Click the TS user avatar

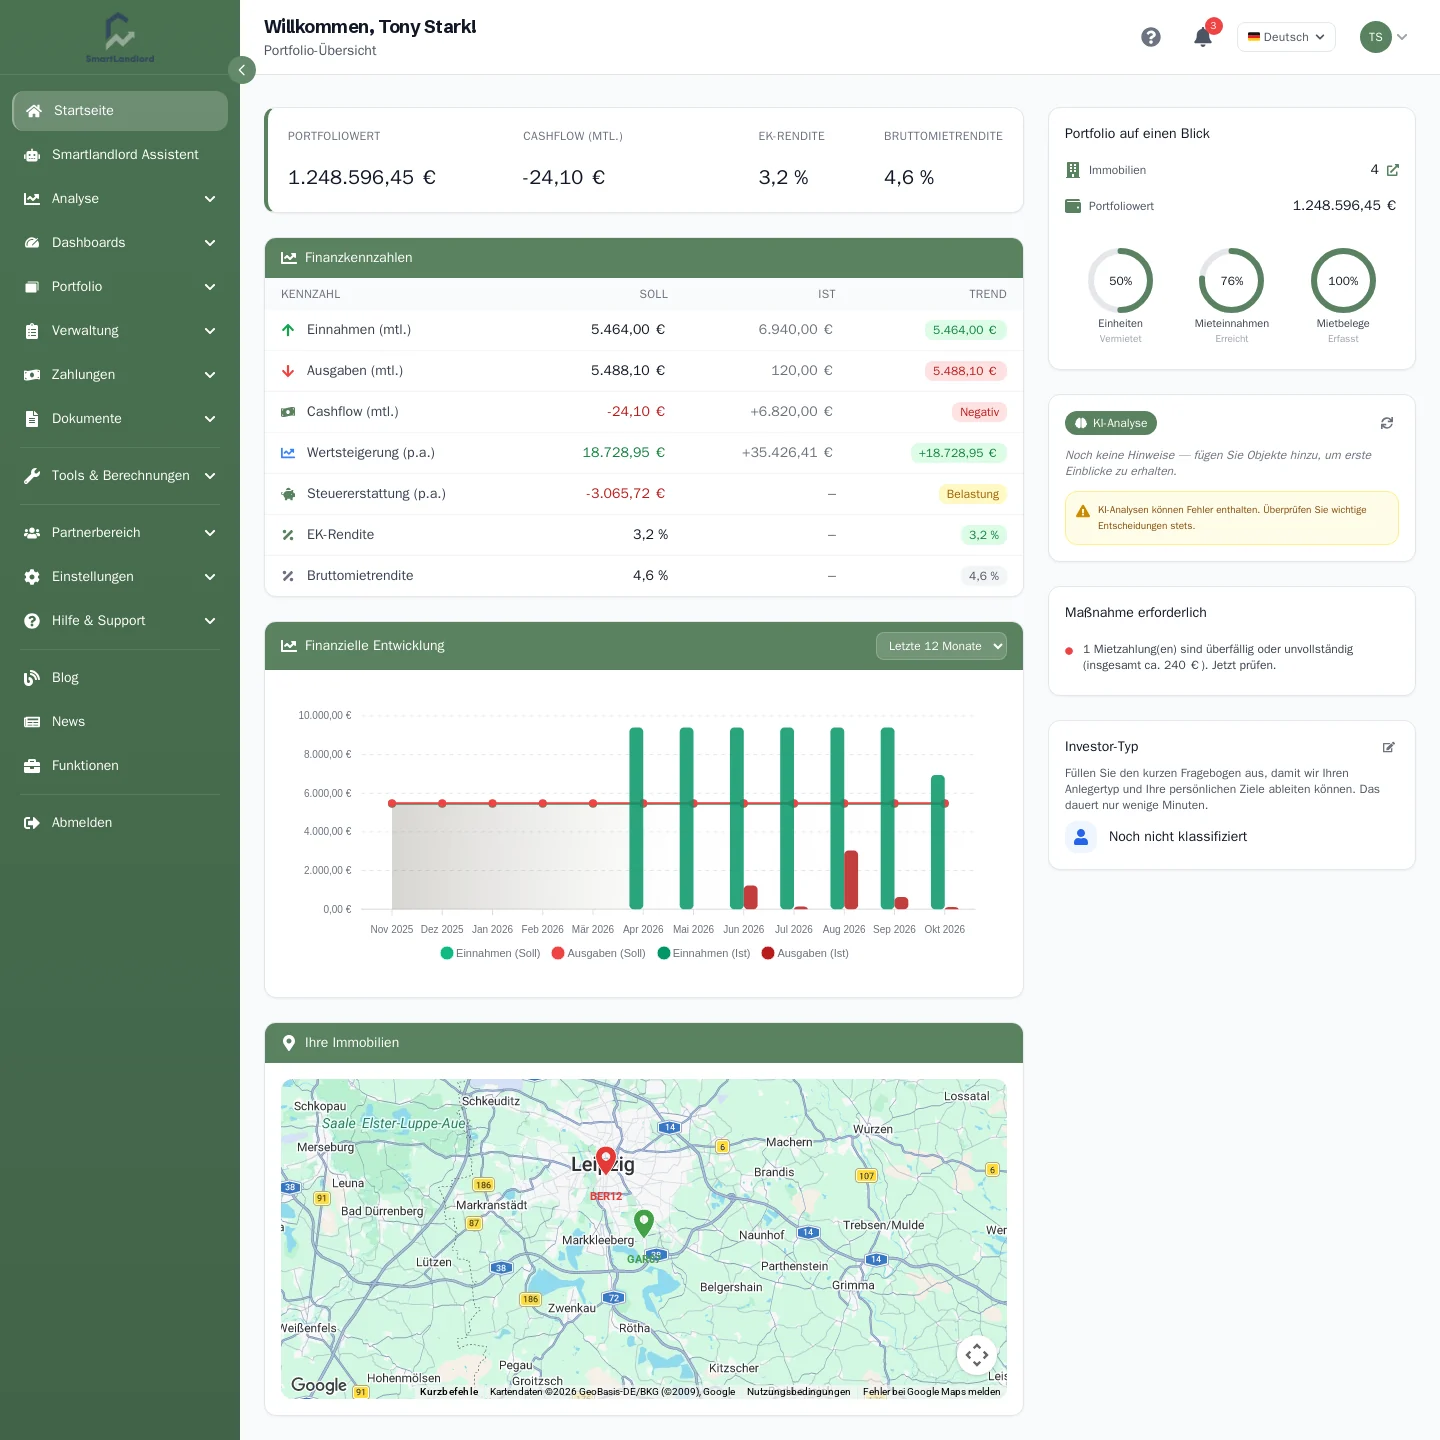pyautogui.click(x=1376, y=37)
